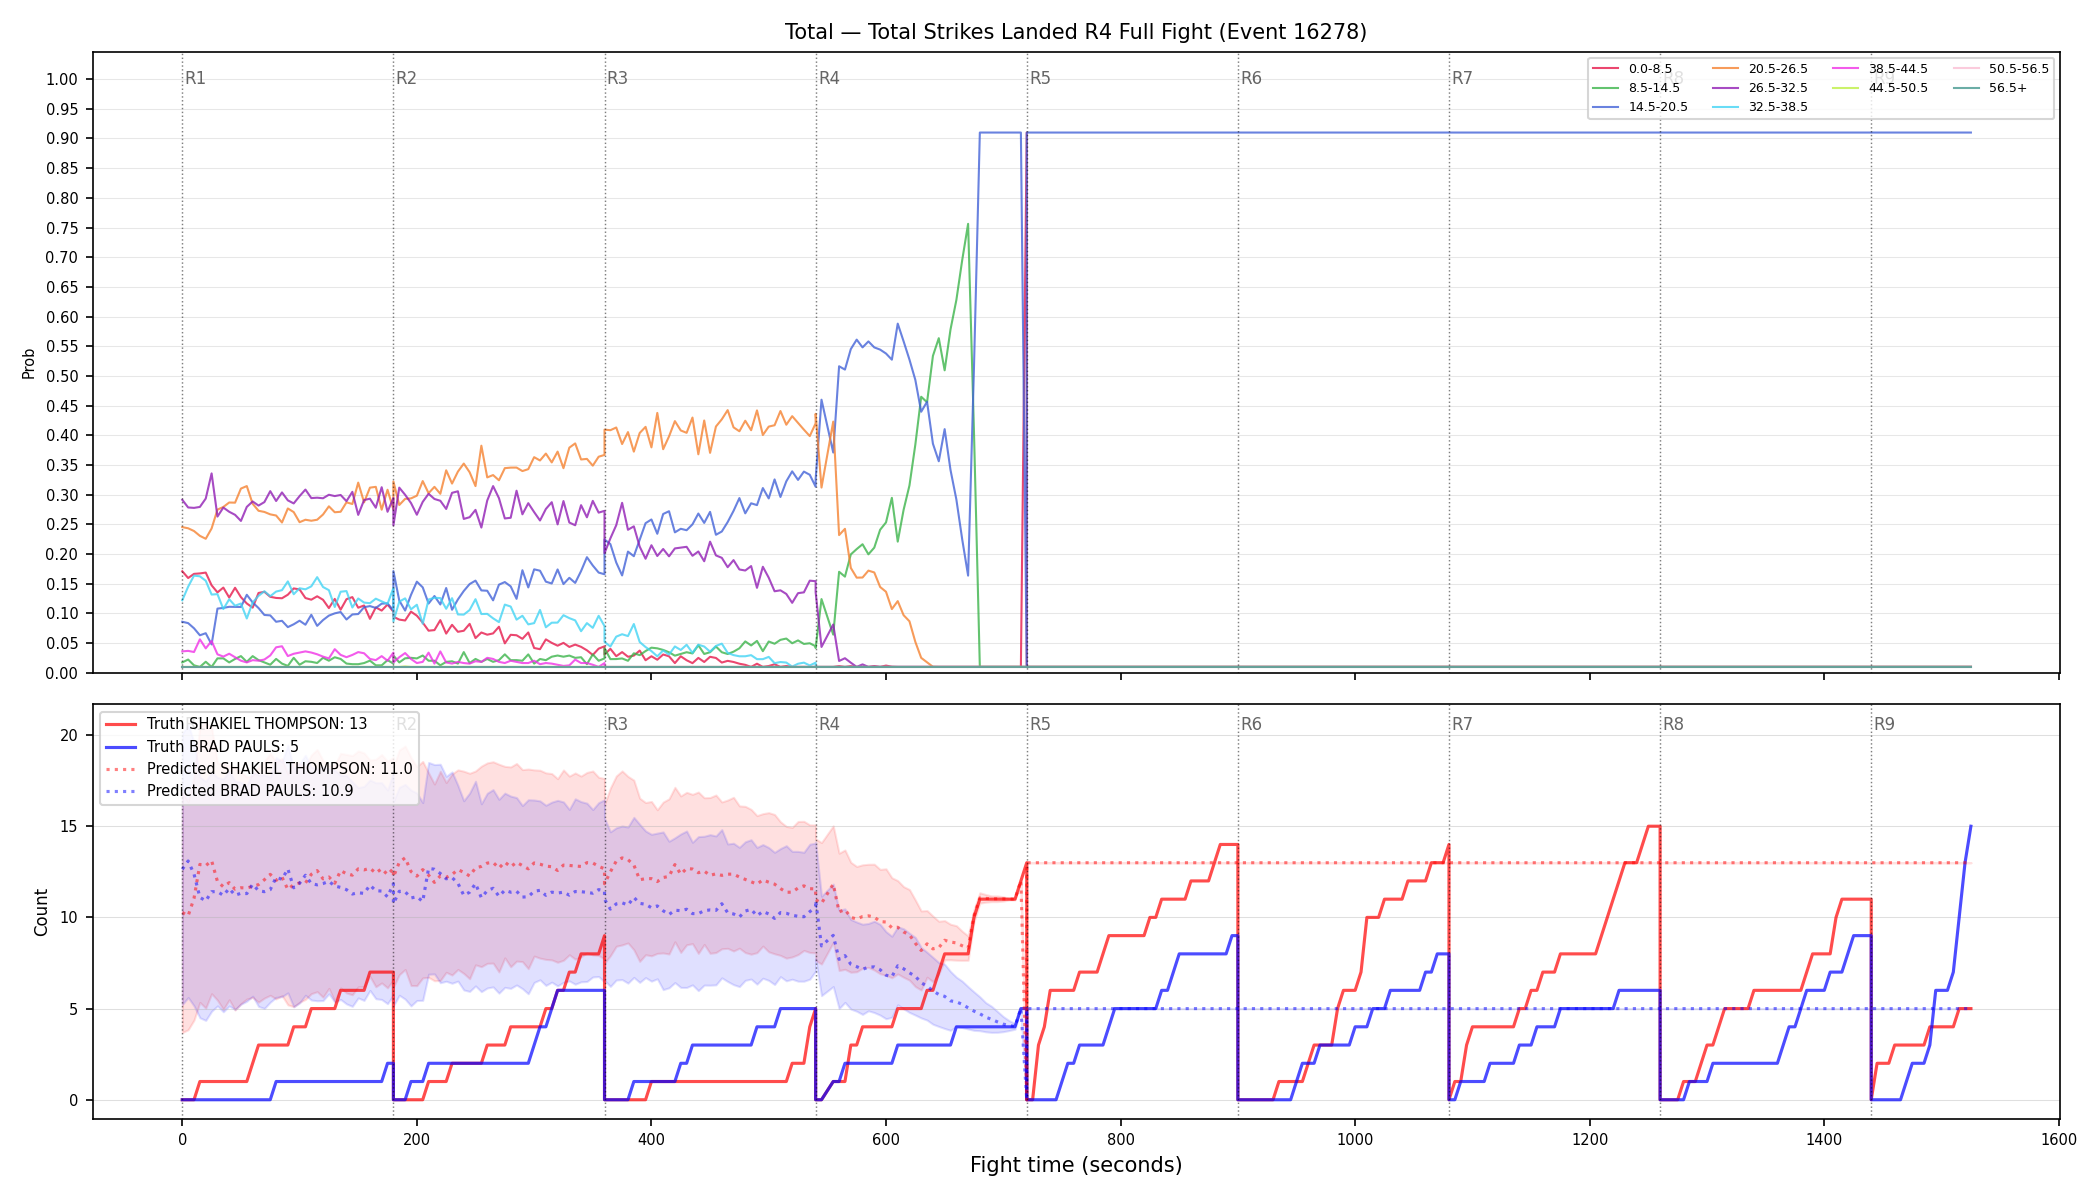Select the 14.5-20.5 legend entry

point(1640,107)
